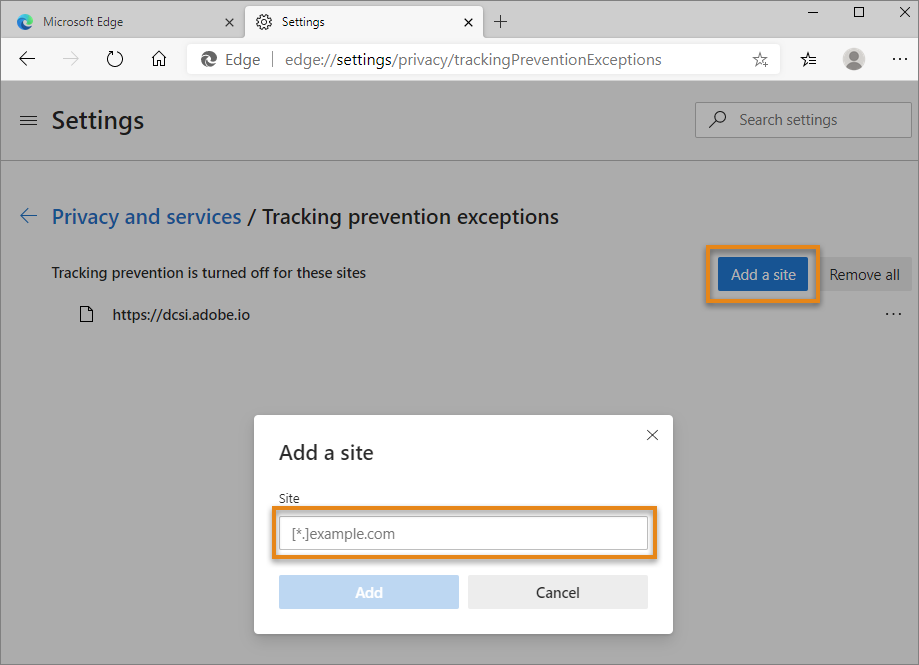Click Cancel in the dialog
Image resolution: width=919 pixels, height=665 pixels.
(557, 592)
